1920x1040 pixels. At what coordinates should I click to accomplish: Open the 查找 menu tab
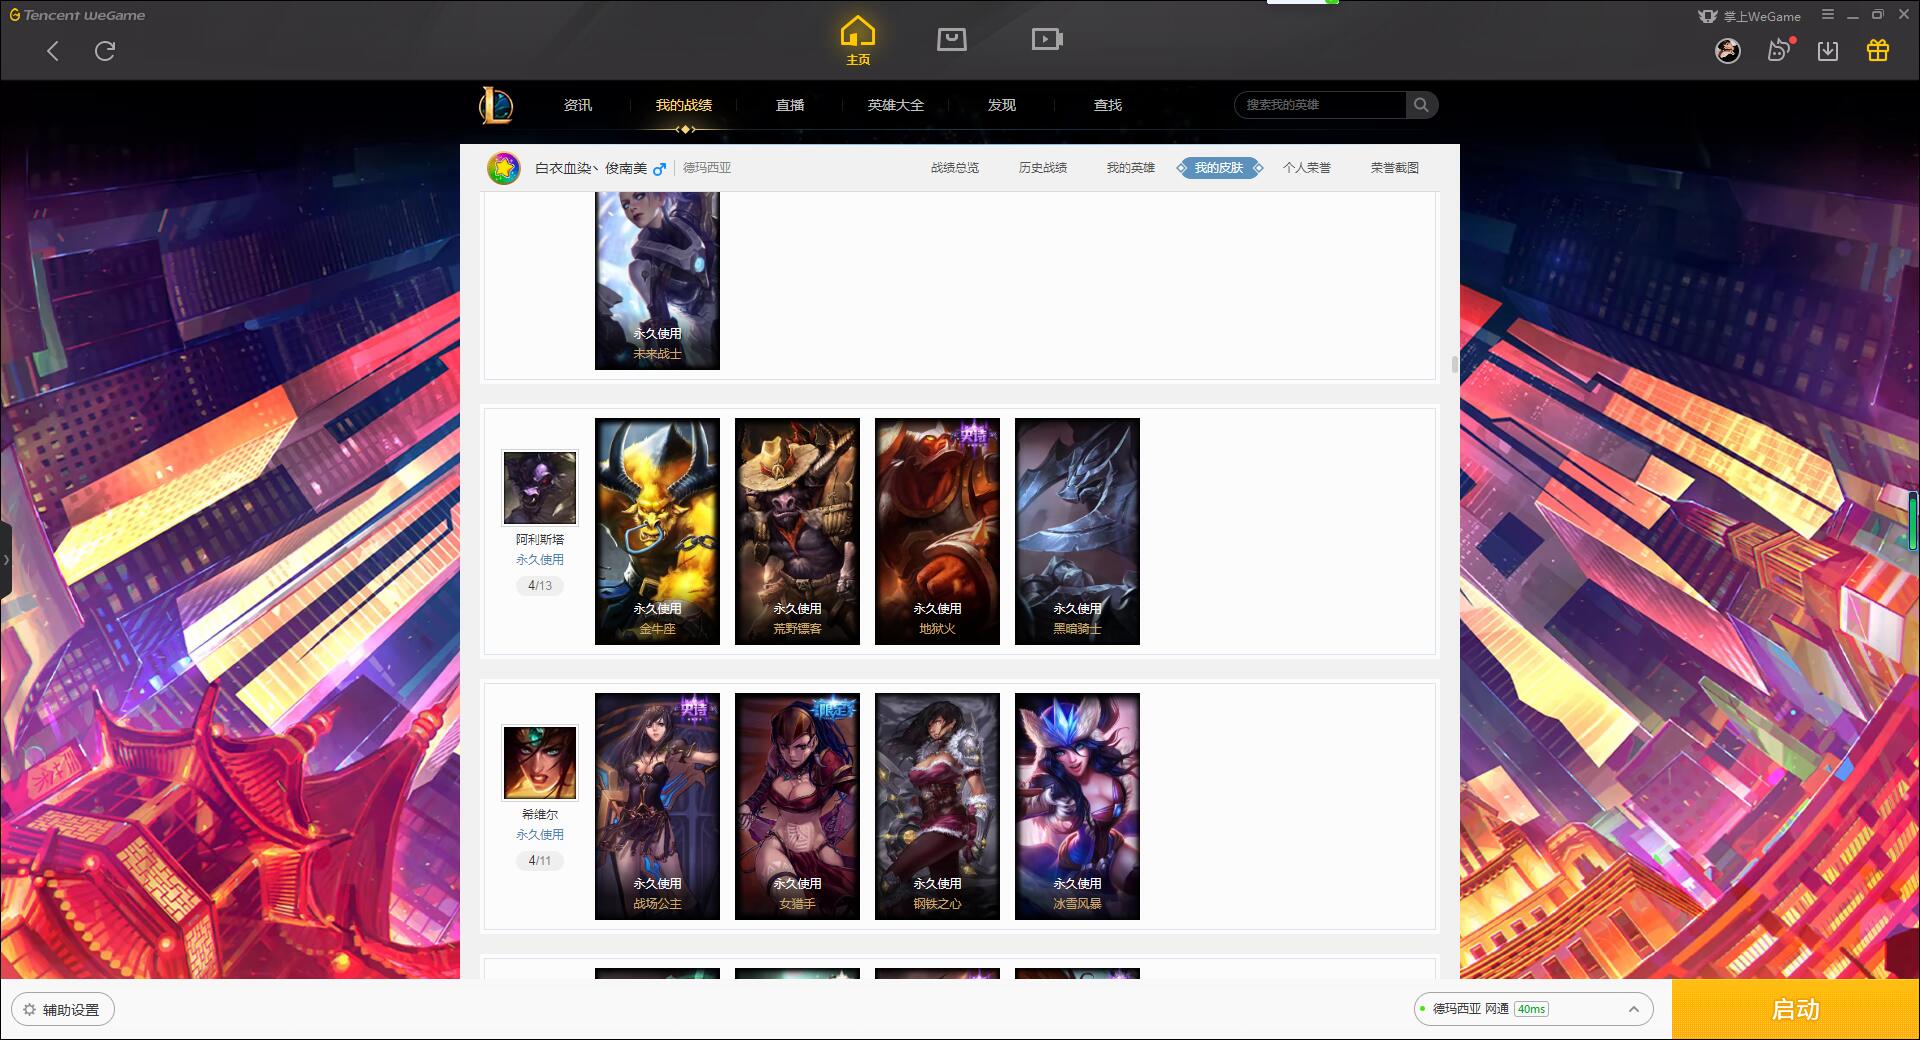pyautogui.click(x=1108, y=105)
